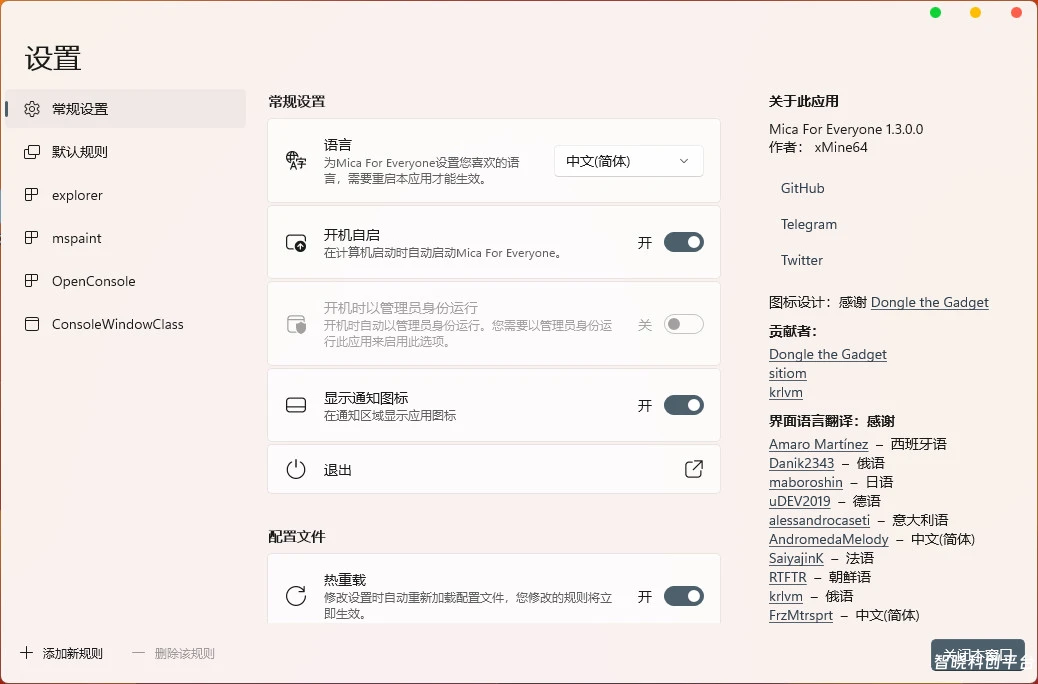This screenshot has height=684, width=1038.
Task: Open Dongle the Gadget link after 图标设计
Action: pos(929,302)
